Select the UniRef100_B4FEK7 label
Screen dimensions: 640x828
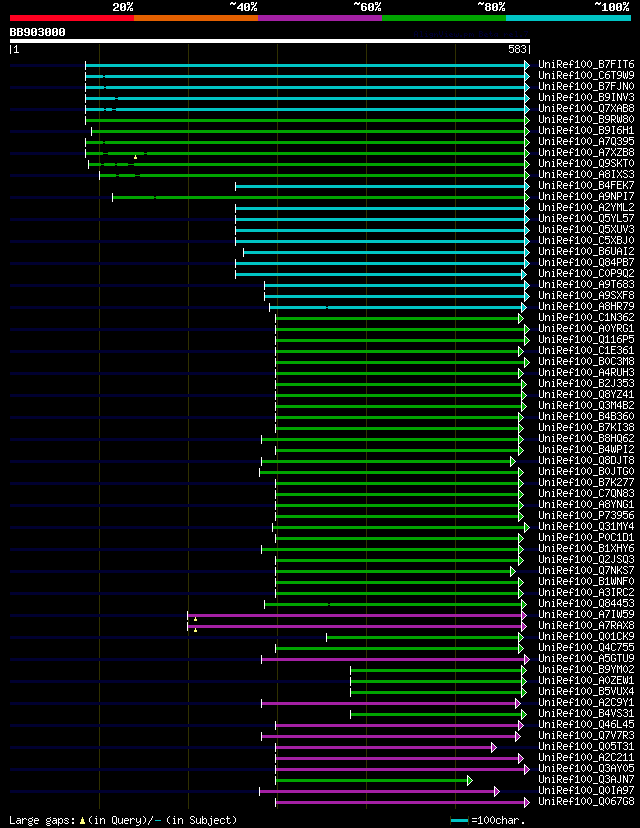pyautogui.click(x=586, y=186)
